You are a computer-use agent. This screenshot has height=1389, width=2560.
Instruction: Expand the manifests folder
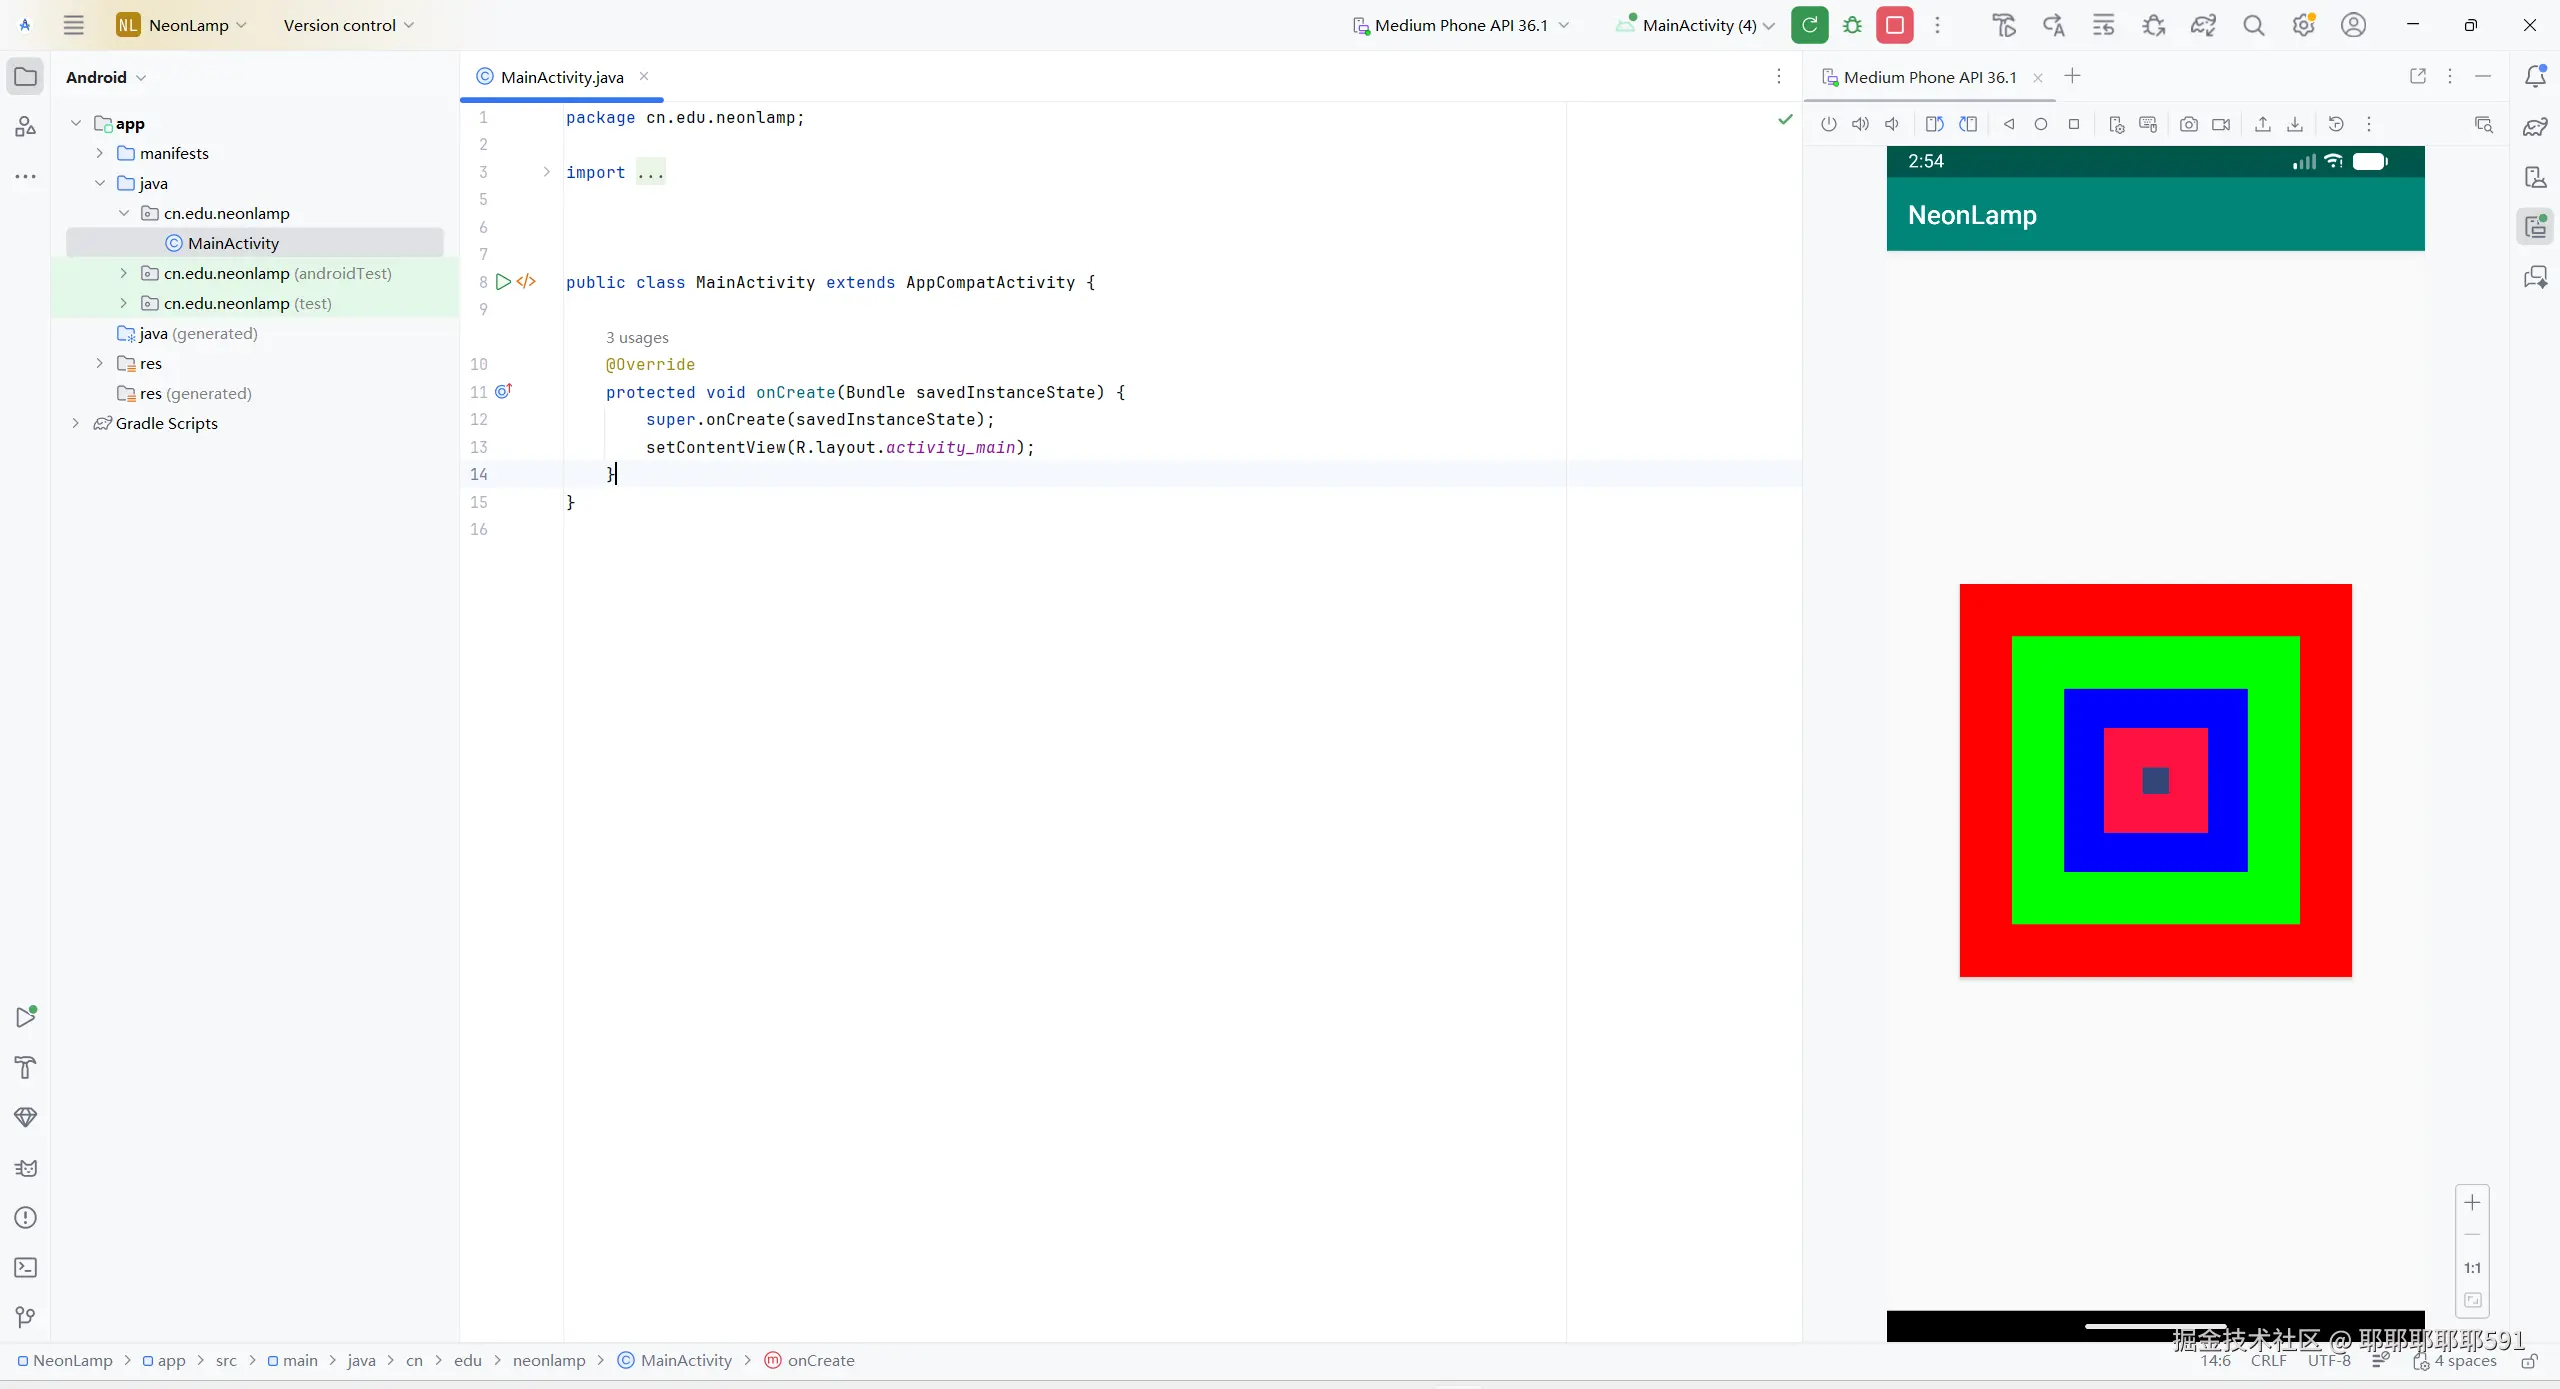click(99, 153)
